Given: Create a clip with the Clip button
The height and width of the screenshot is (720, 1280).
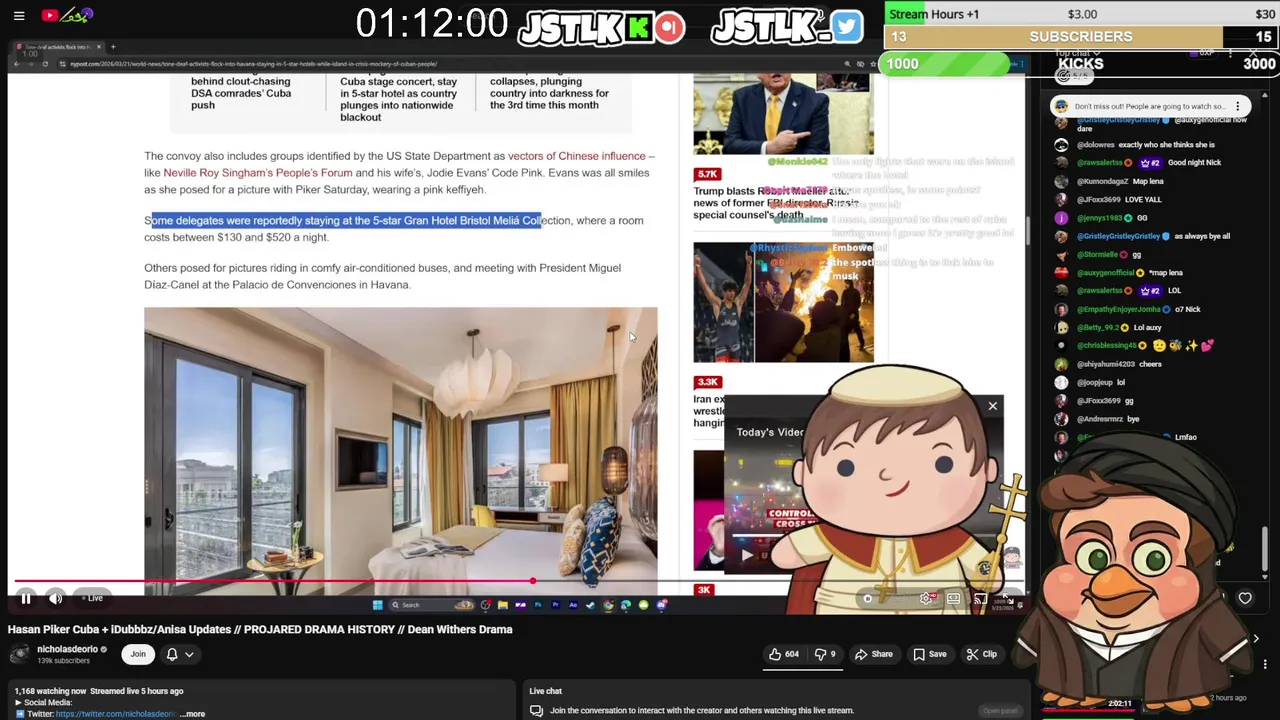Looking at the screenshot, I should point(981,654).
